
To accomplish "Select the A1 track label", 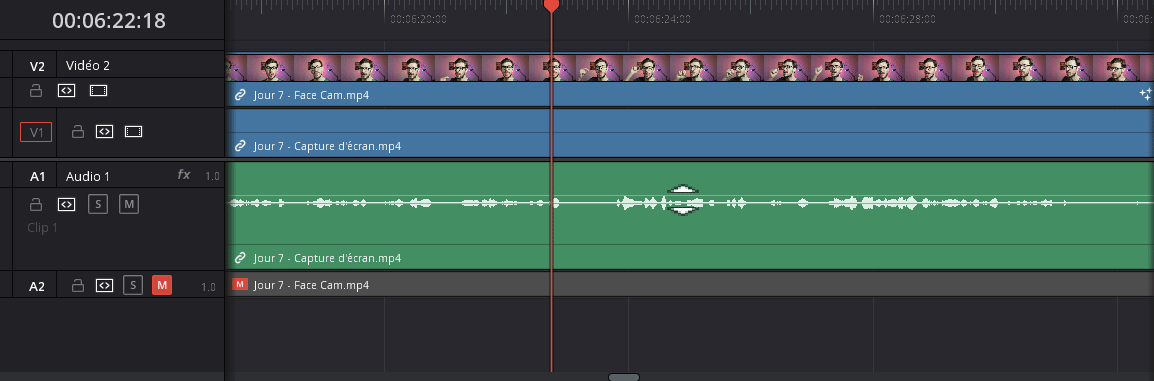I will point(38,177).
